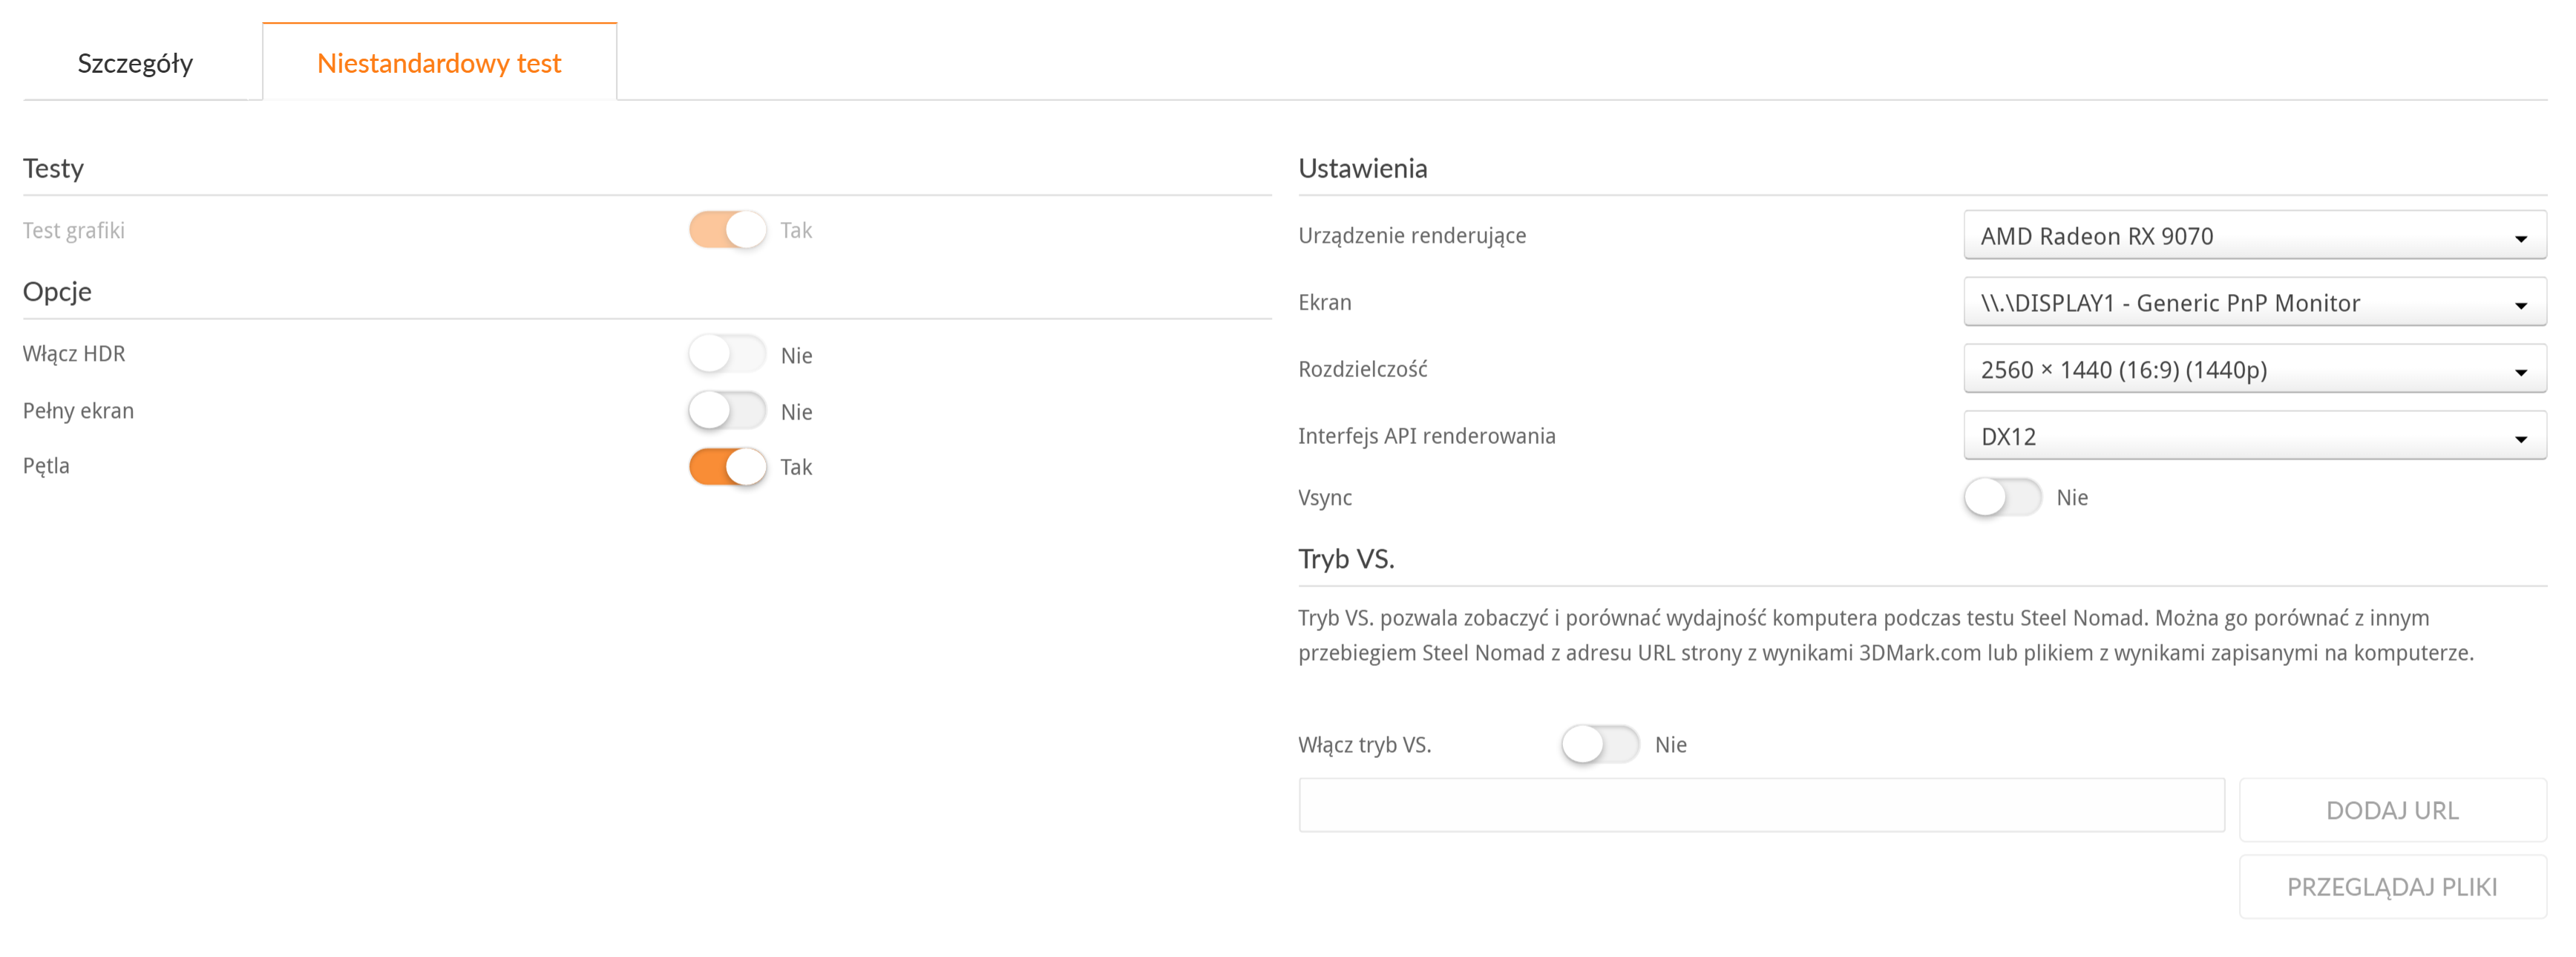2576x957 pixels.
Task: Click the PRZEGLĄDAJ PLIKI button
Action: [x=2392, y=886]
